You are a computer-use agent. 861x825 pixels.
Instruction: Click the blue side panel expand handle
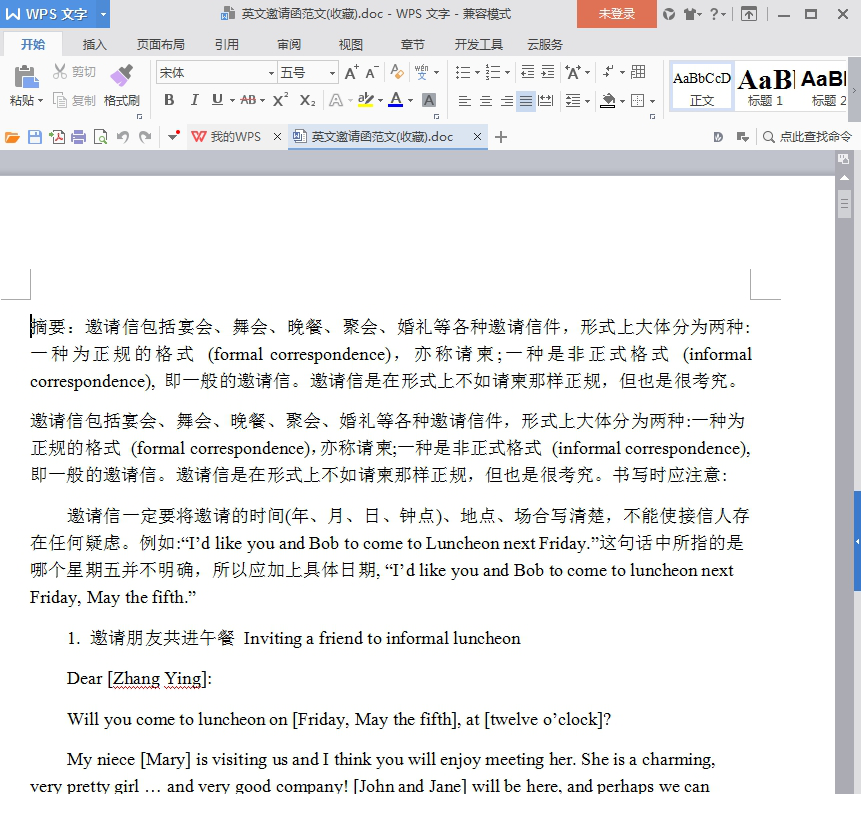(857, 541)
